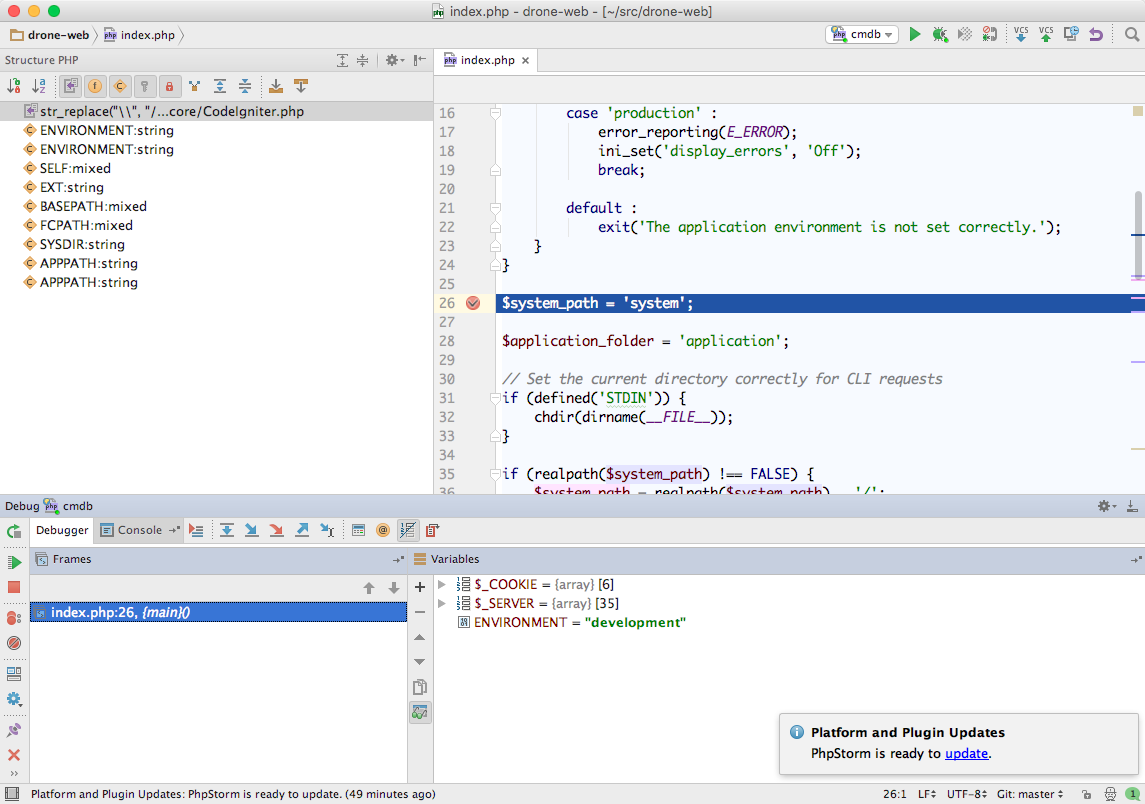Click Rerun cmdb debug icon
The image size is (1145, 804).
pos(14,532)
